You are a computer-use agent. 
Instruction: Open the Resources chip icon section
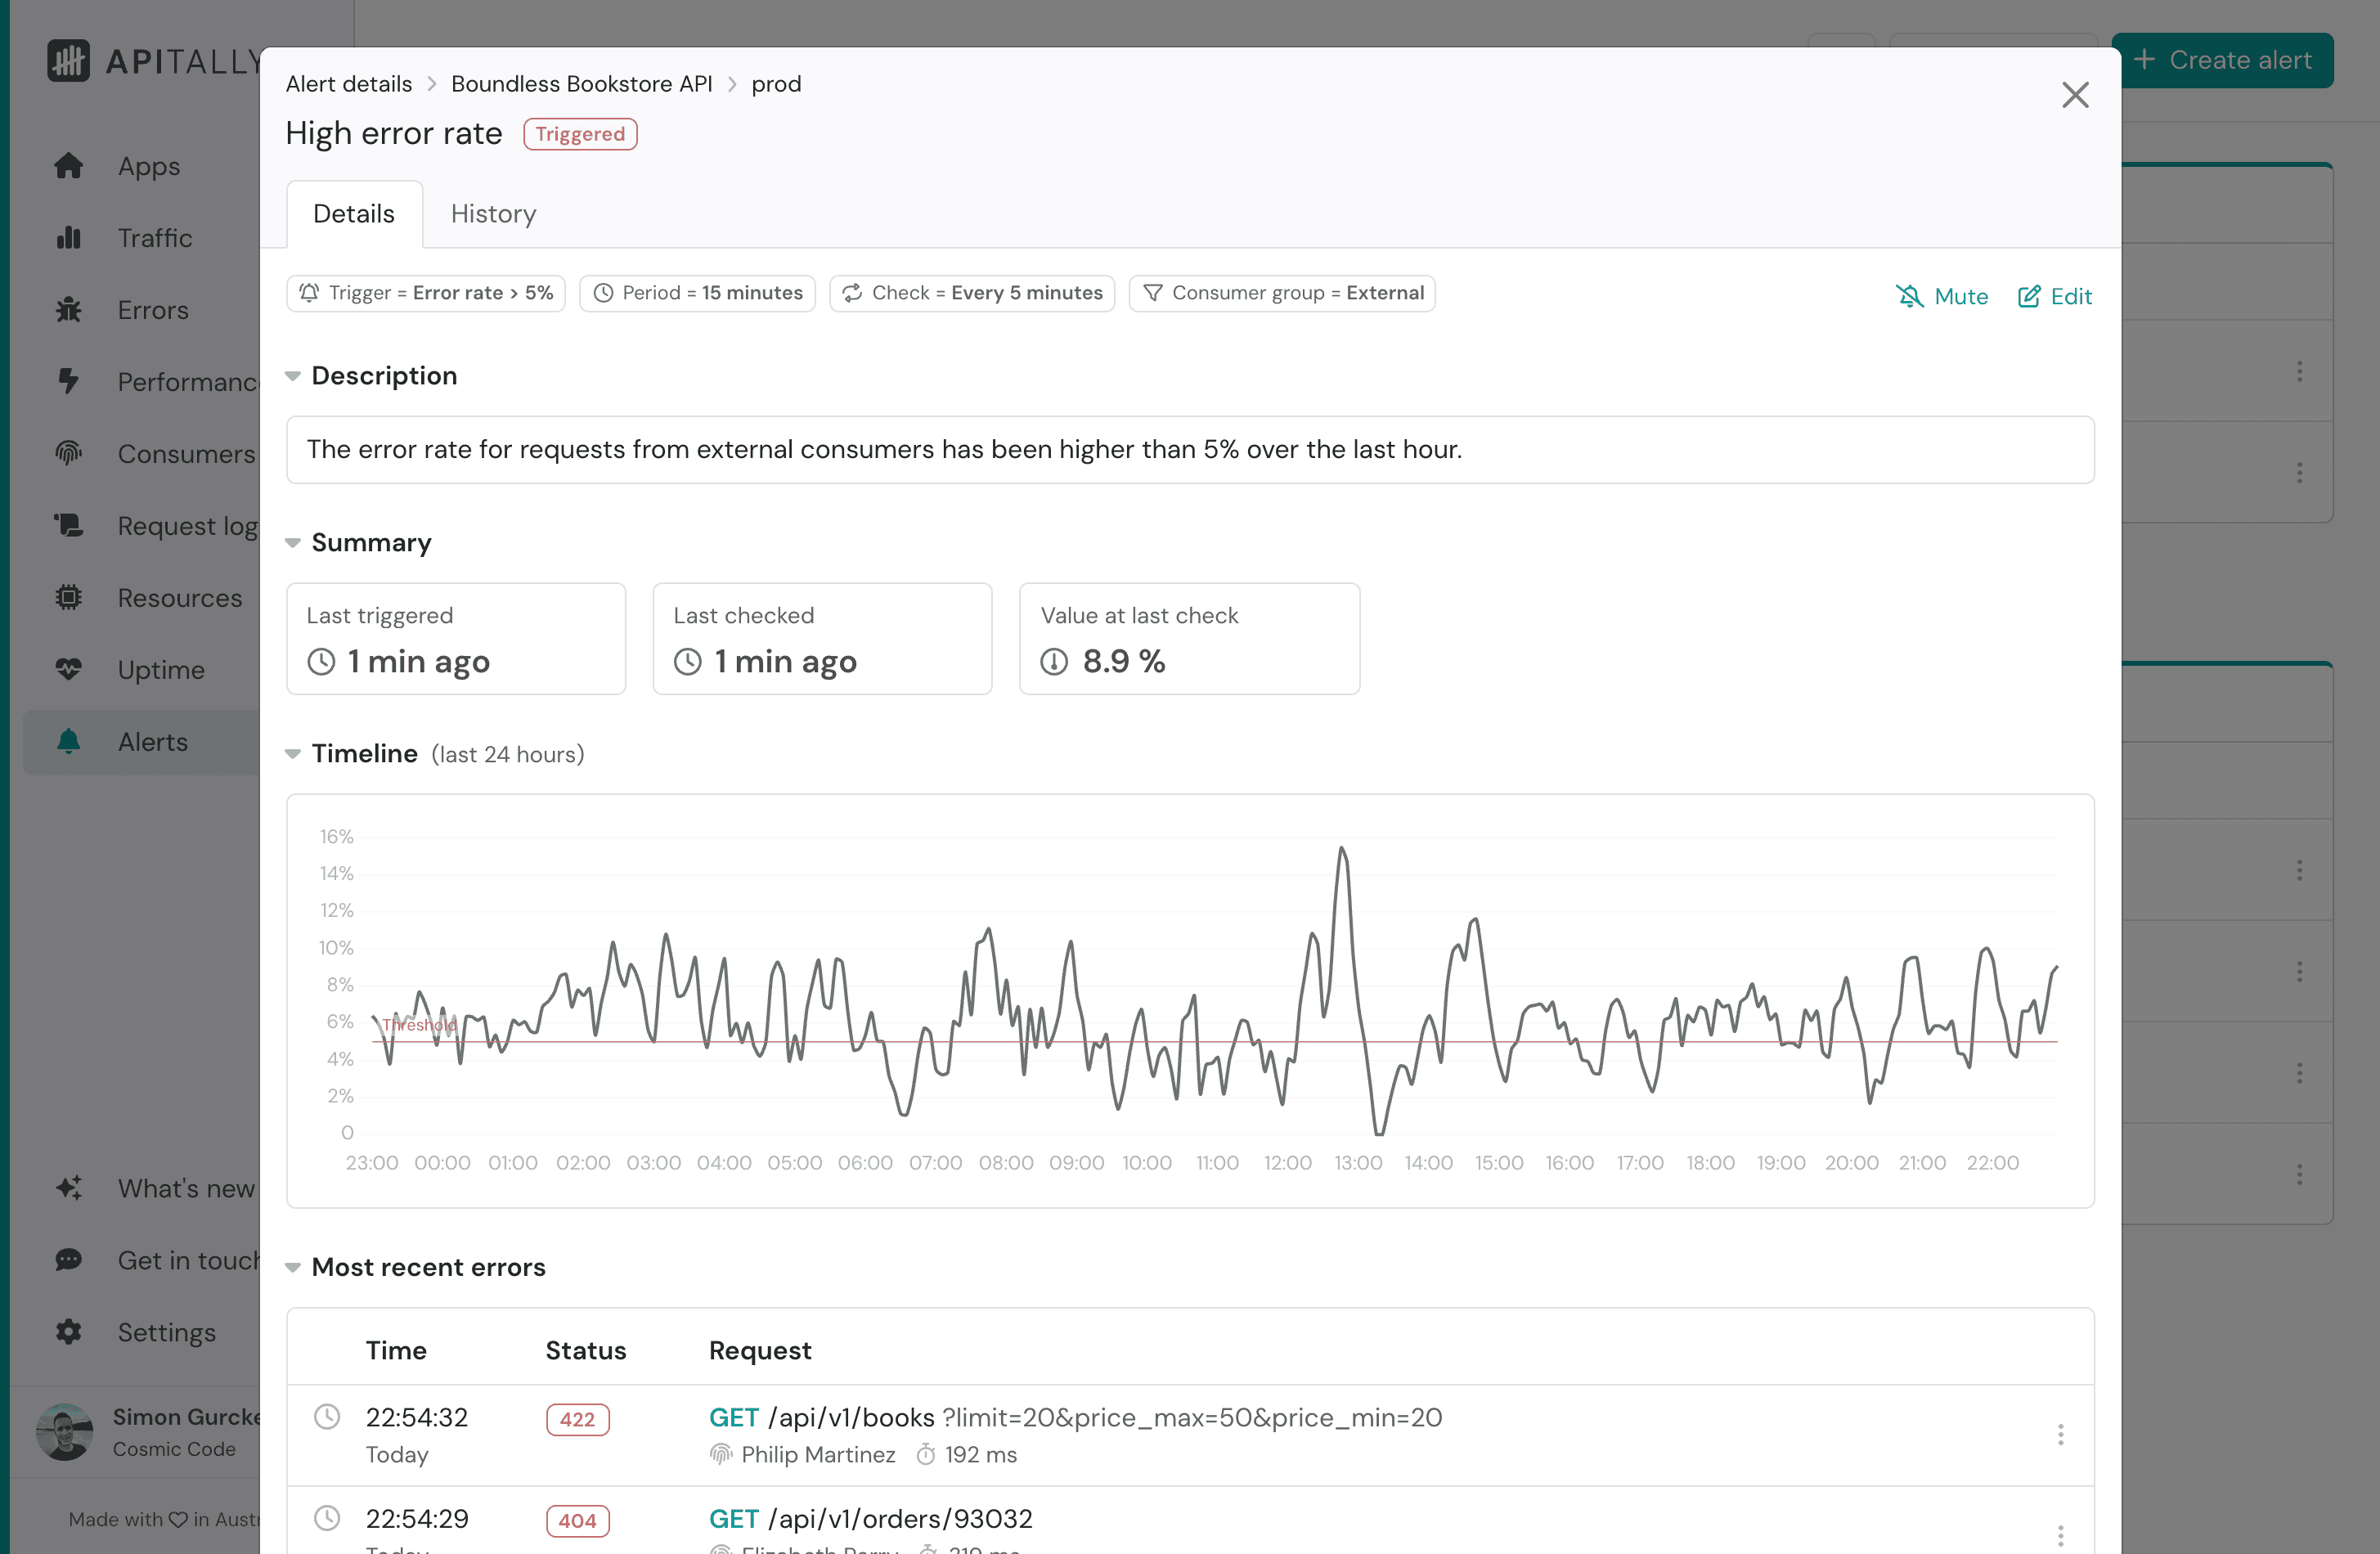[69, 597]
